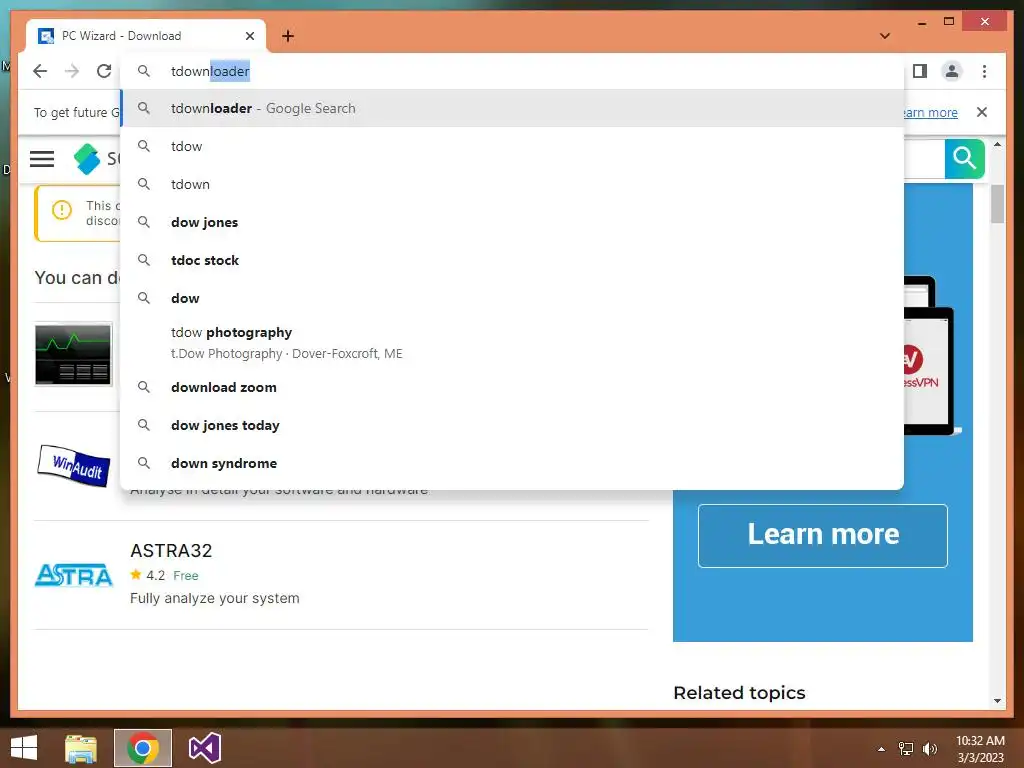Show hidden system tray icons
The width and height of the screenshot is (1024, 768).
882,749
